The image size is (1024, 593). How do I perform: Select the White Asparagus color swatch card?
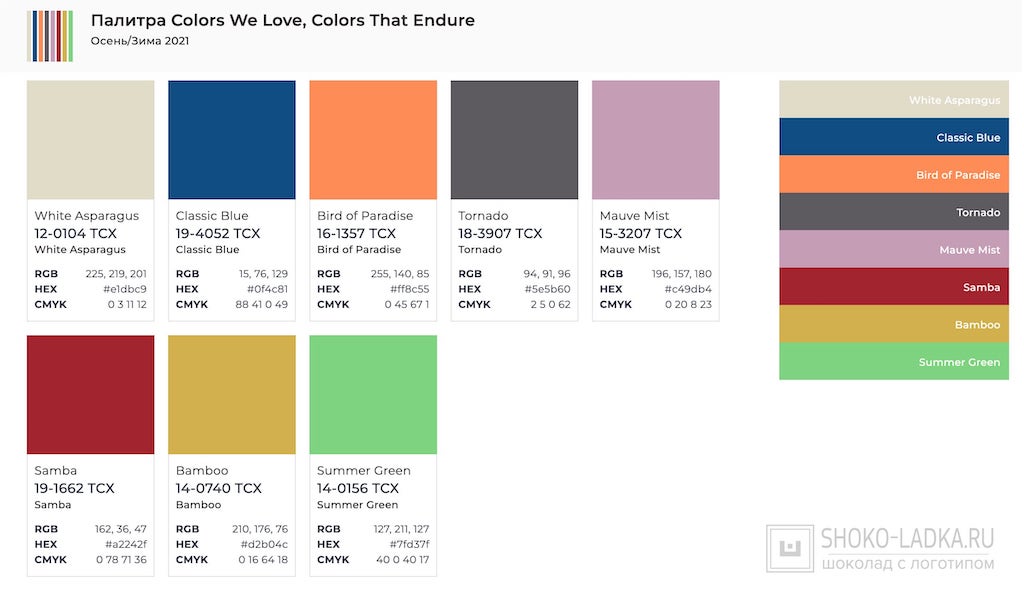[90, 140]
